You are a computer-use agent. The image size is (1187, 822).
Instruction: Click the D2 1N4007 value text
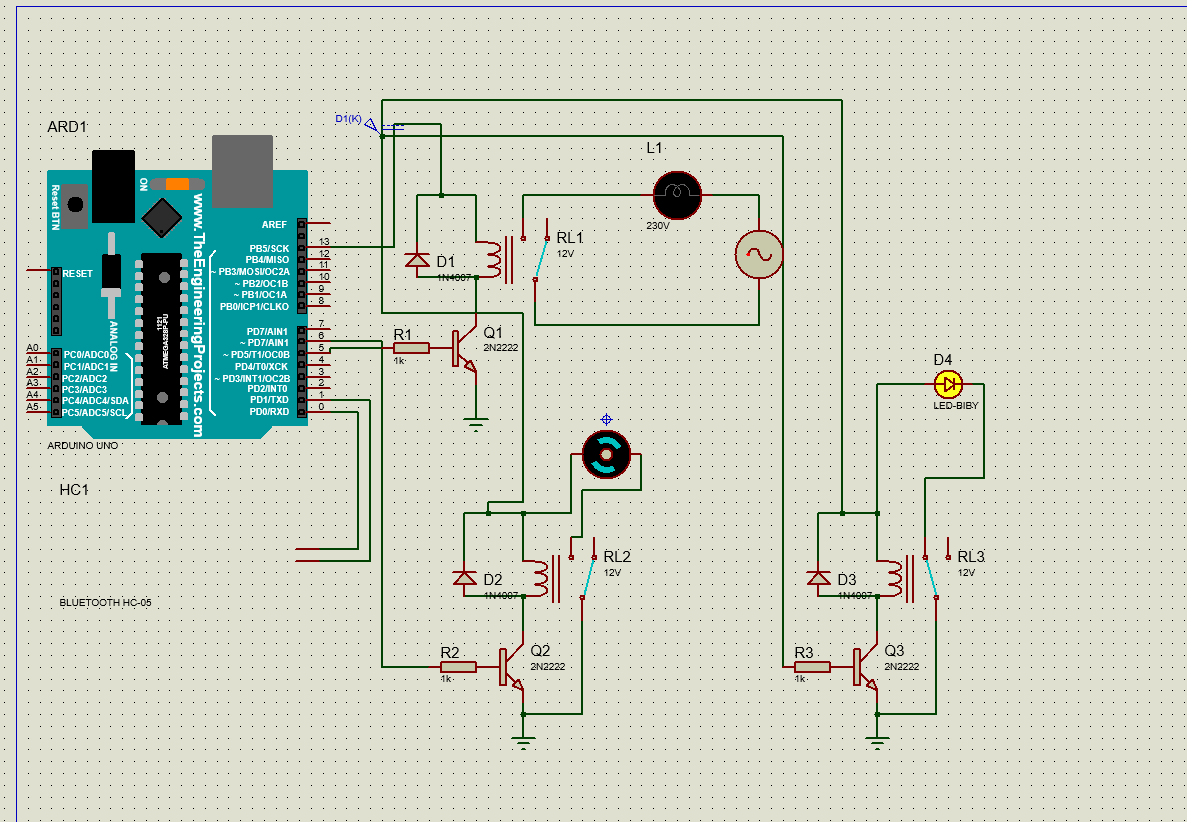(x=501, y=596)
